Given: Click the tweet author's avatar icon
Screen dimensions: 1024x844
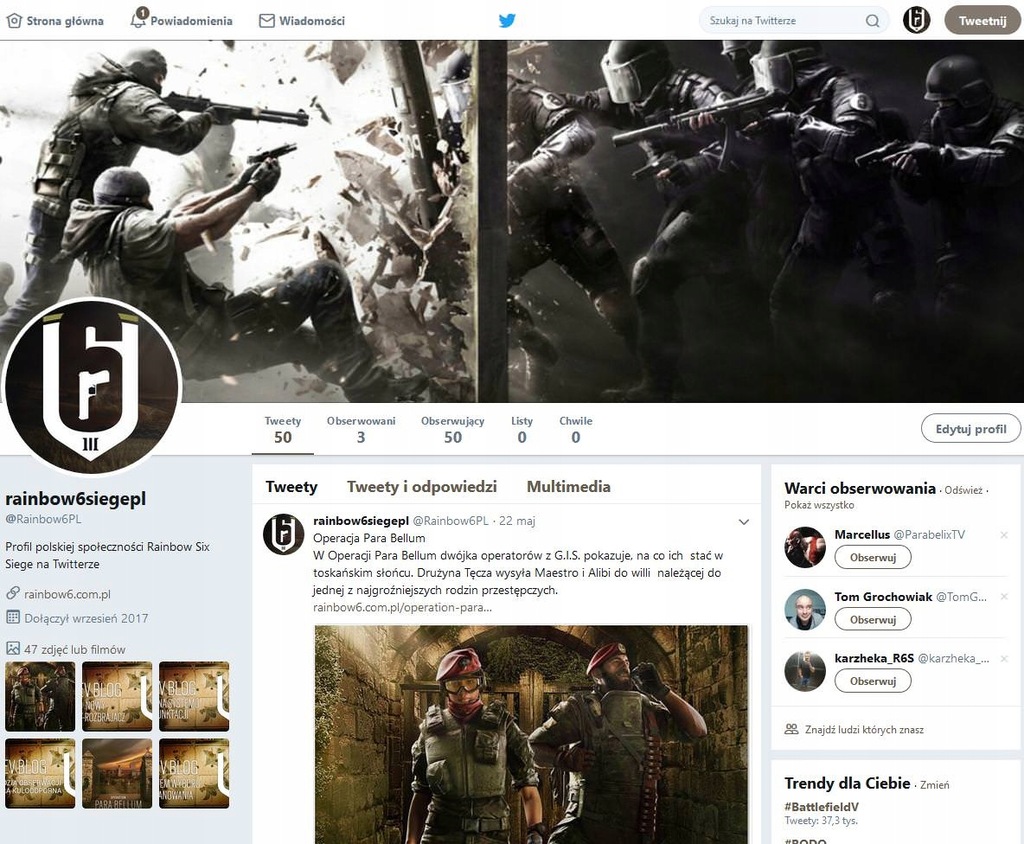Looking at the screenshot, I should click(x=283, y=534).
